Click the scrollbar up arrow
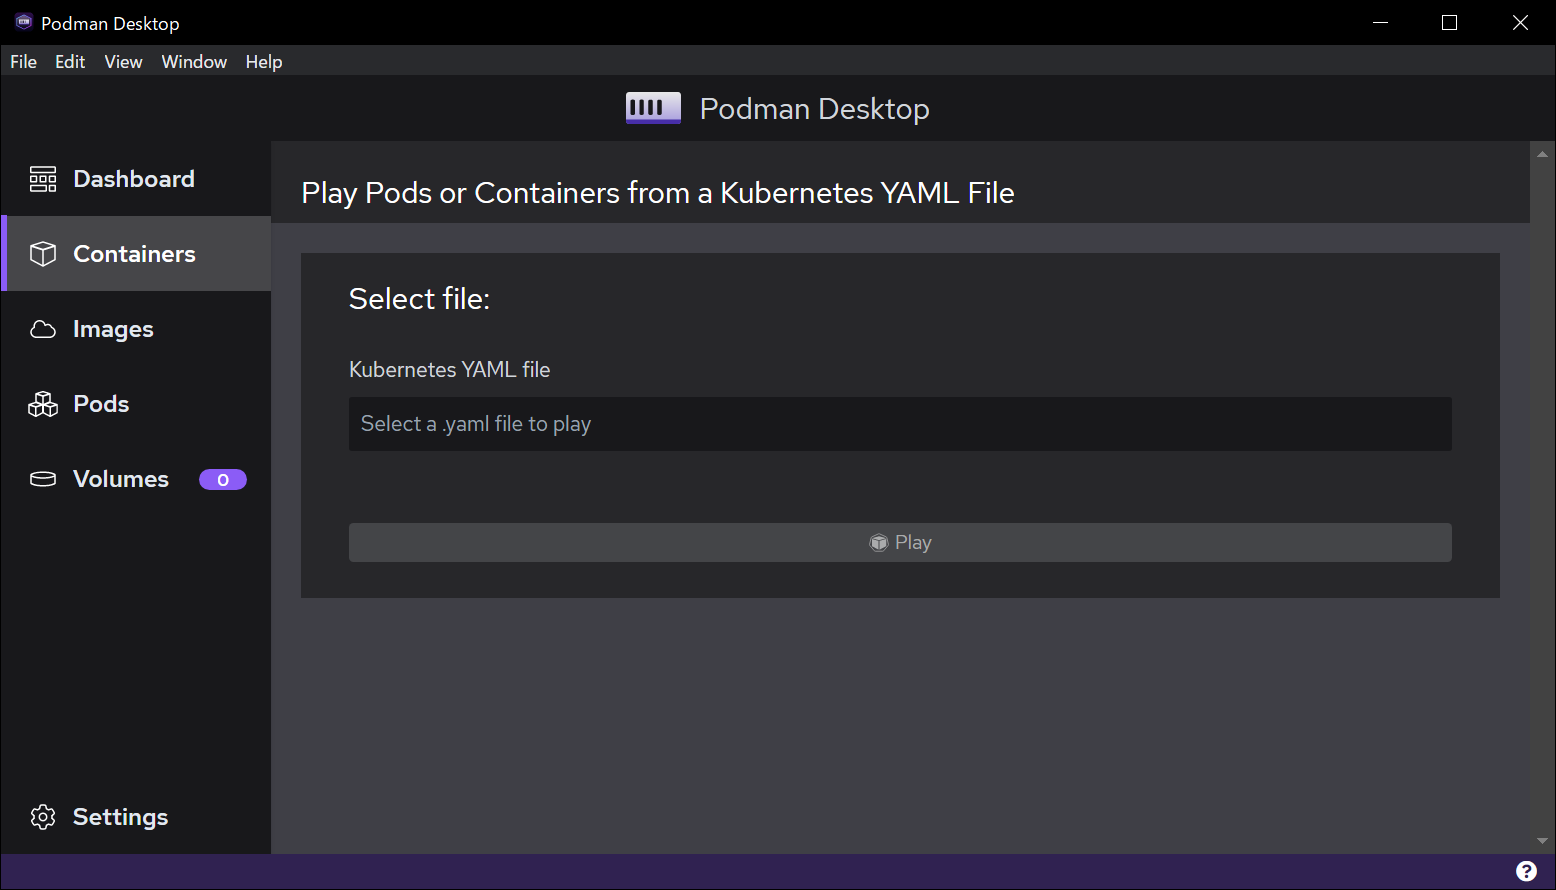This screenshot has width=1556, height=890. (1542, 154)
